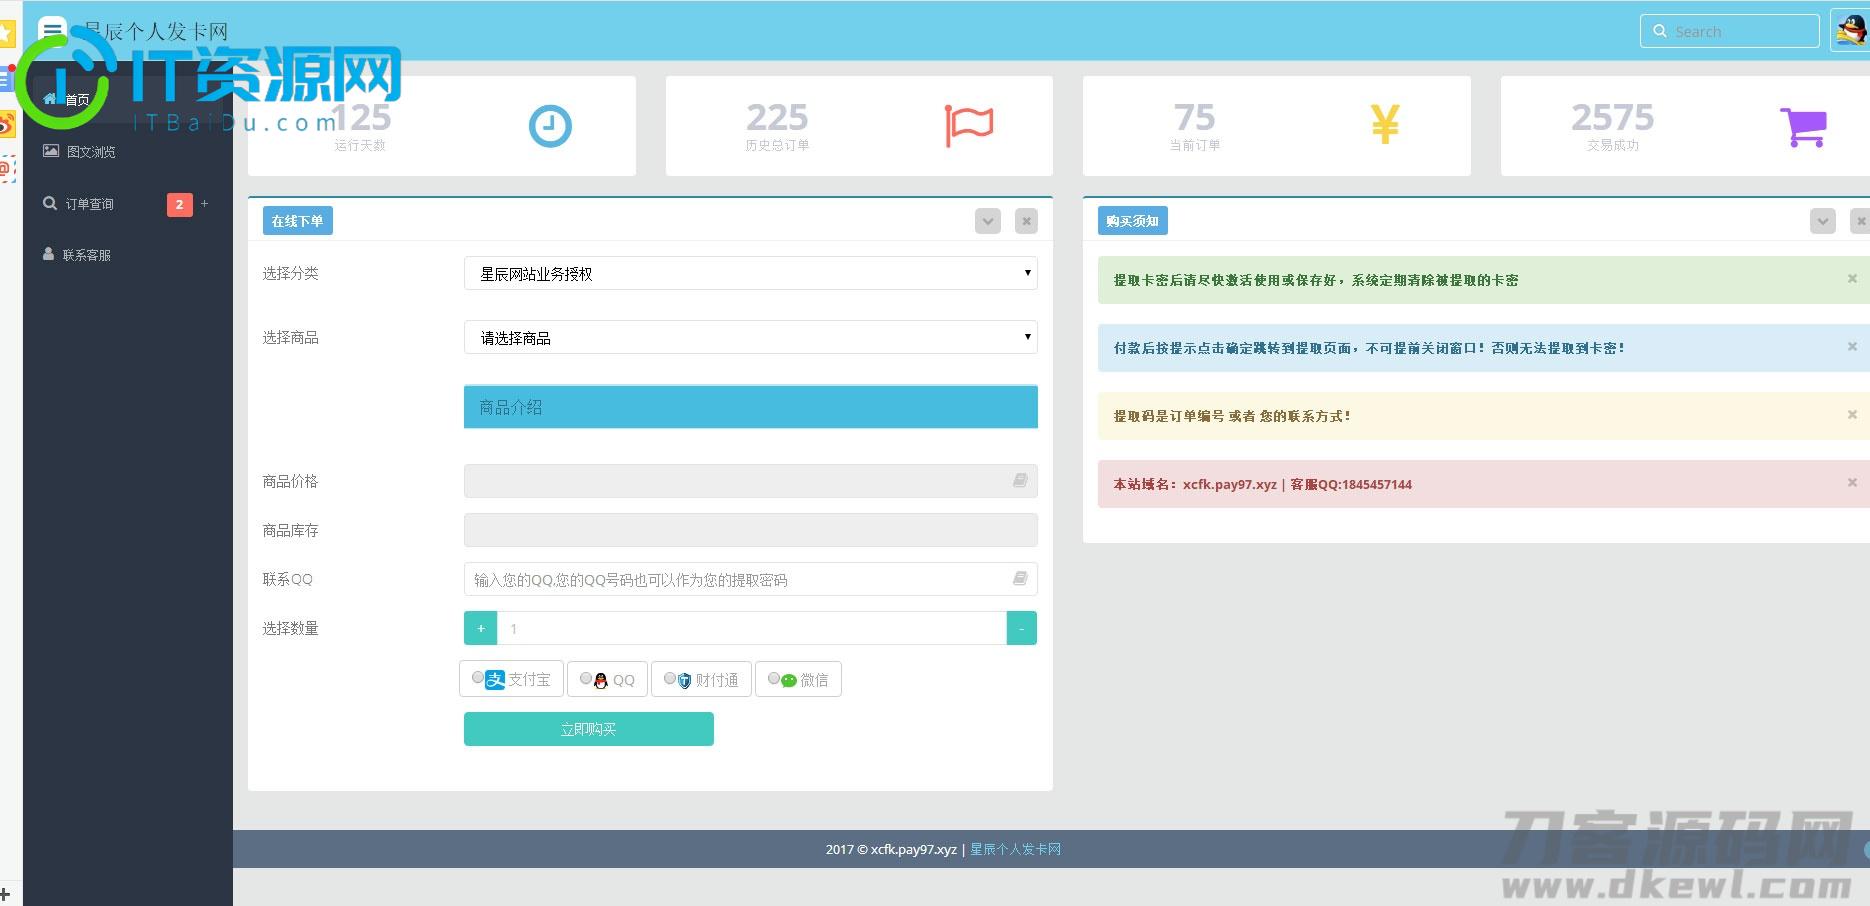The width and height of the screenshot is (1870, 906).
Task: Select 财付通 payment option
Action: click(701, 679)
